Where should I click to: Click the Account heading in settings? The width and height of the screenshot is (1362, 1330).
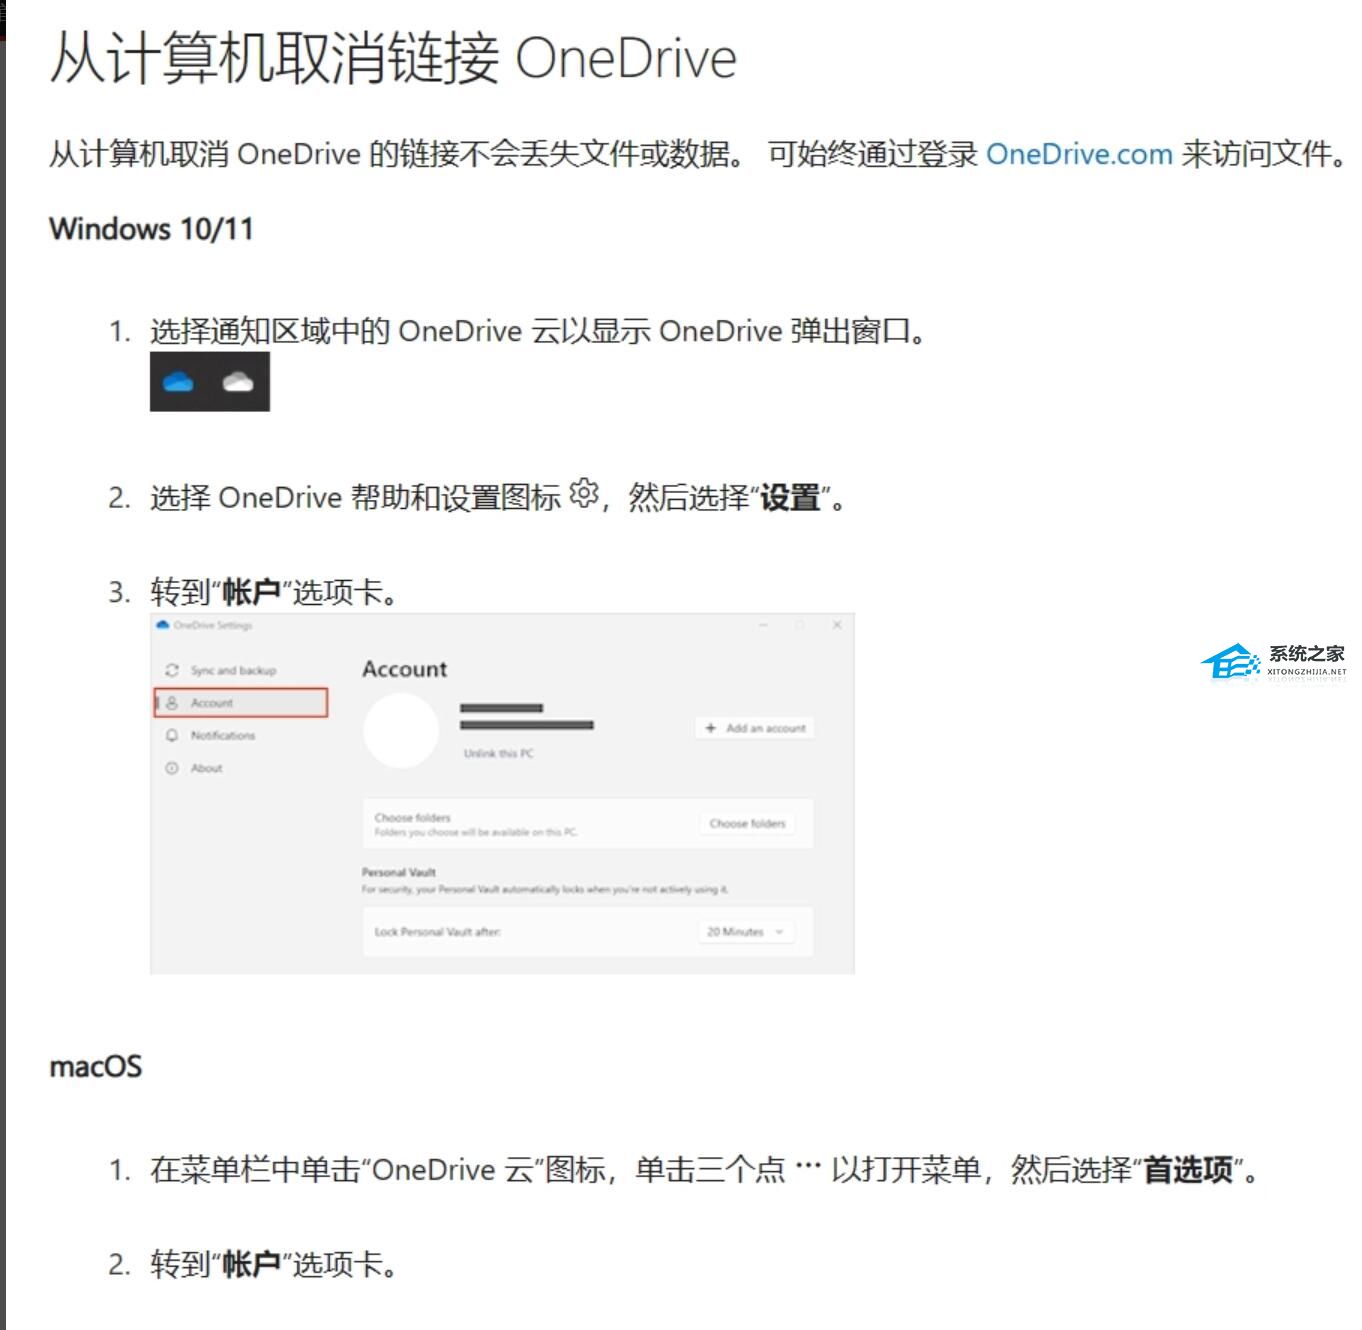(x=404, y=669)
